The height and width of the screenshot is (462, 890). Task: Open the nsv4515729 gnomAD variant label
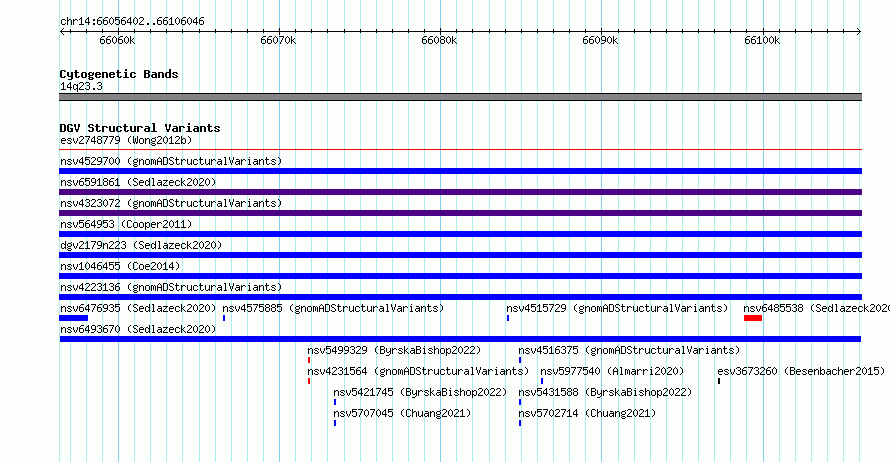point(617,308)
